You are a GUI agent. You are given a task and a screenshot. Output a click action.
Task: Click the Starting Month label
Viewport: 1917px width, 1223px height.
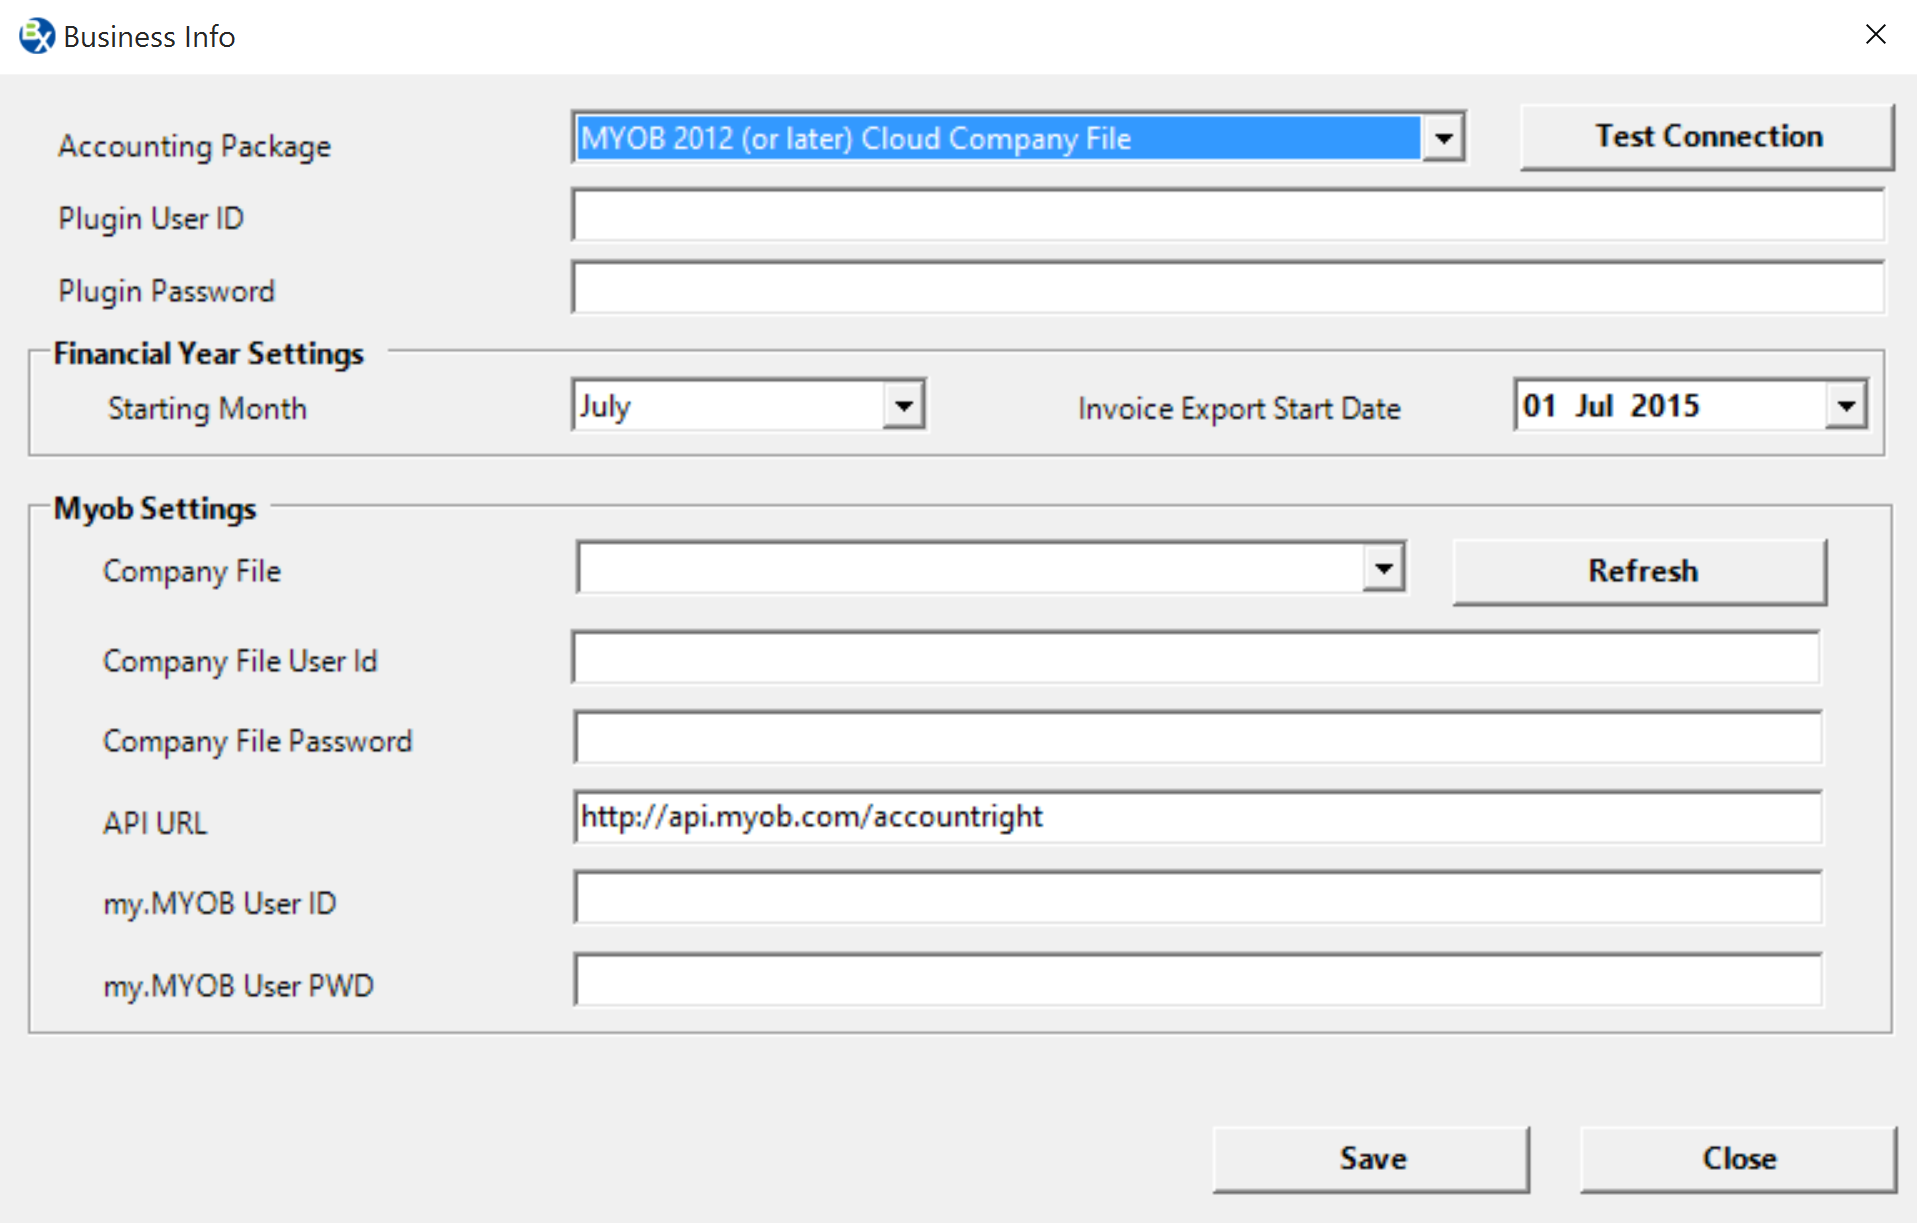[207, 409]
